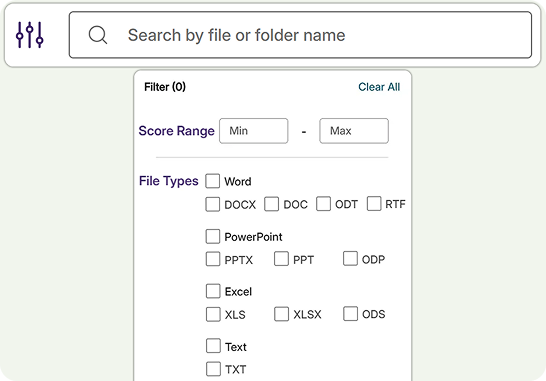Focus the file or folder search box

click(x=300, y=35)
